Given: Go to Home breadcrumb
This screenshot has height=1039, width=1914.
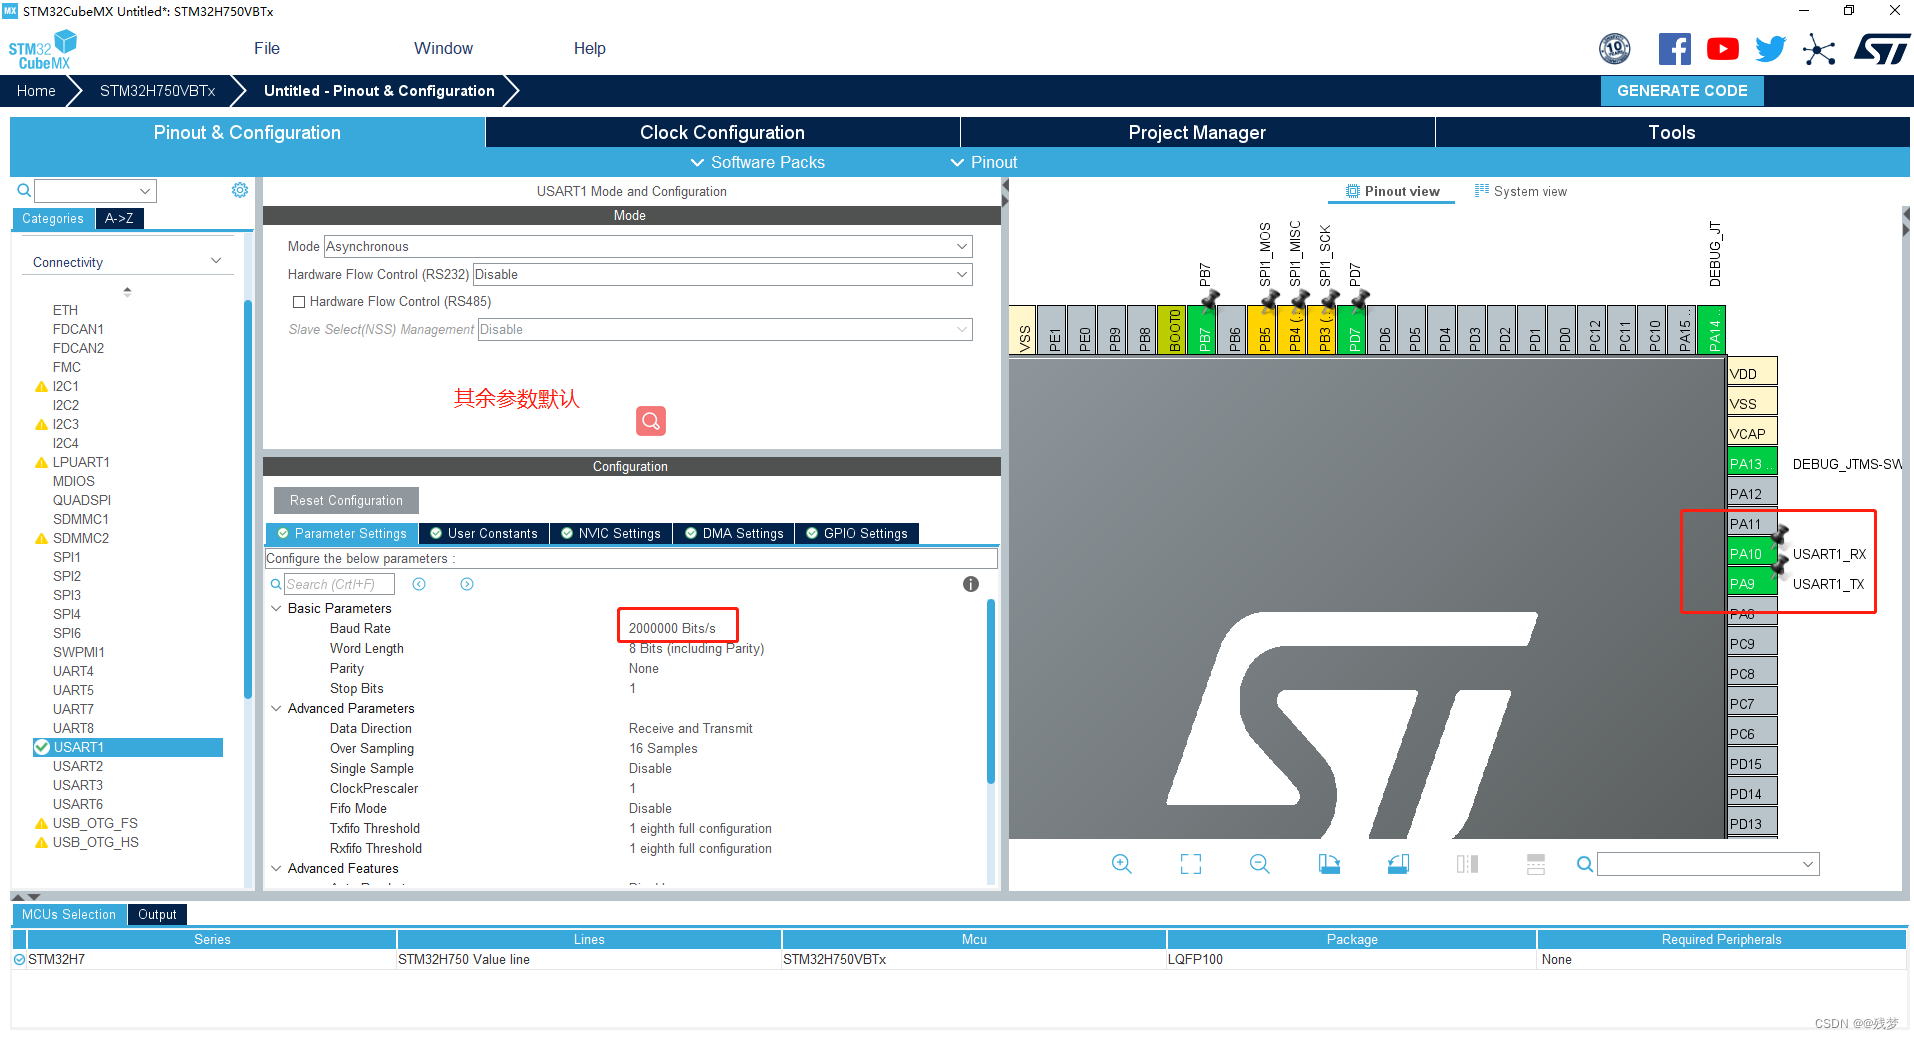Looking at the screenshot, I should click(36, 90).
